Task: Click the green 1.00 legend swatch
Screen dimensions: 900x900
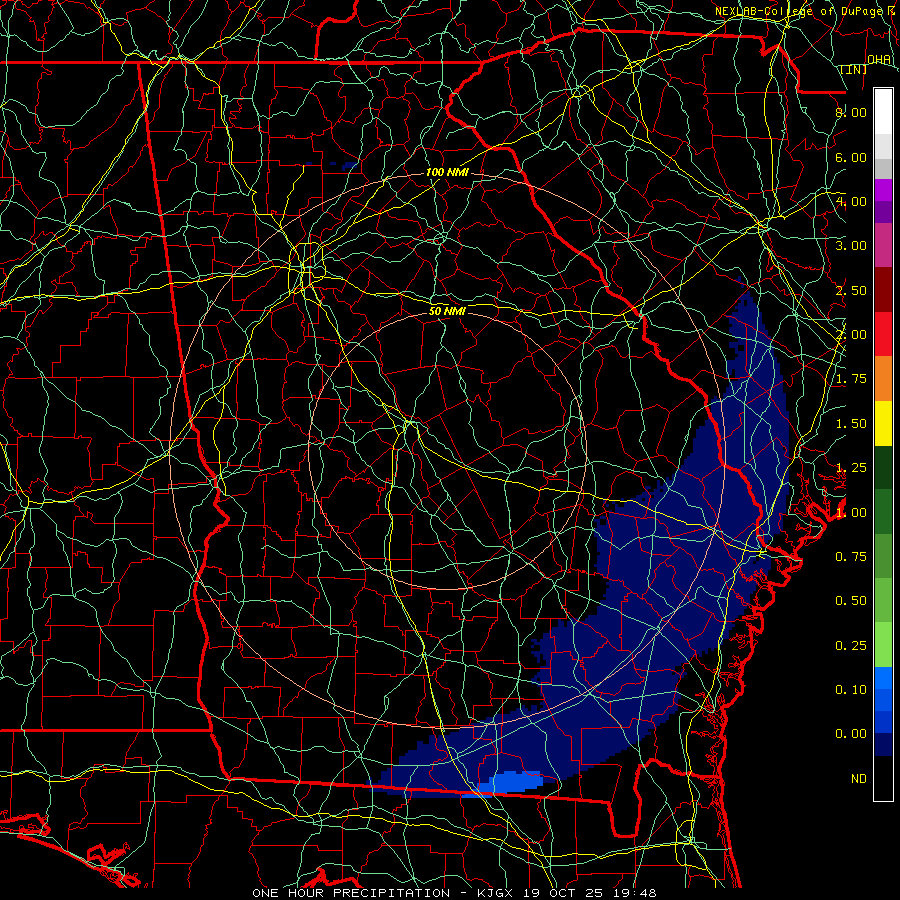Action: [x=883, y=512]
